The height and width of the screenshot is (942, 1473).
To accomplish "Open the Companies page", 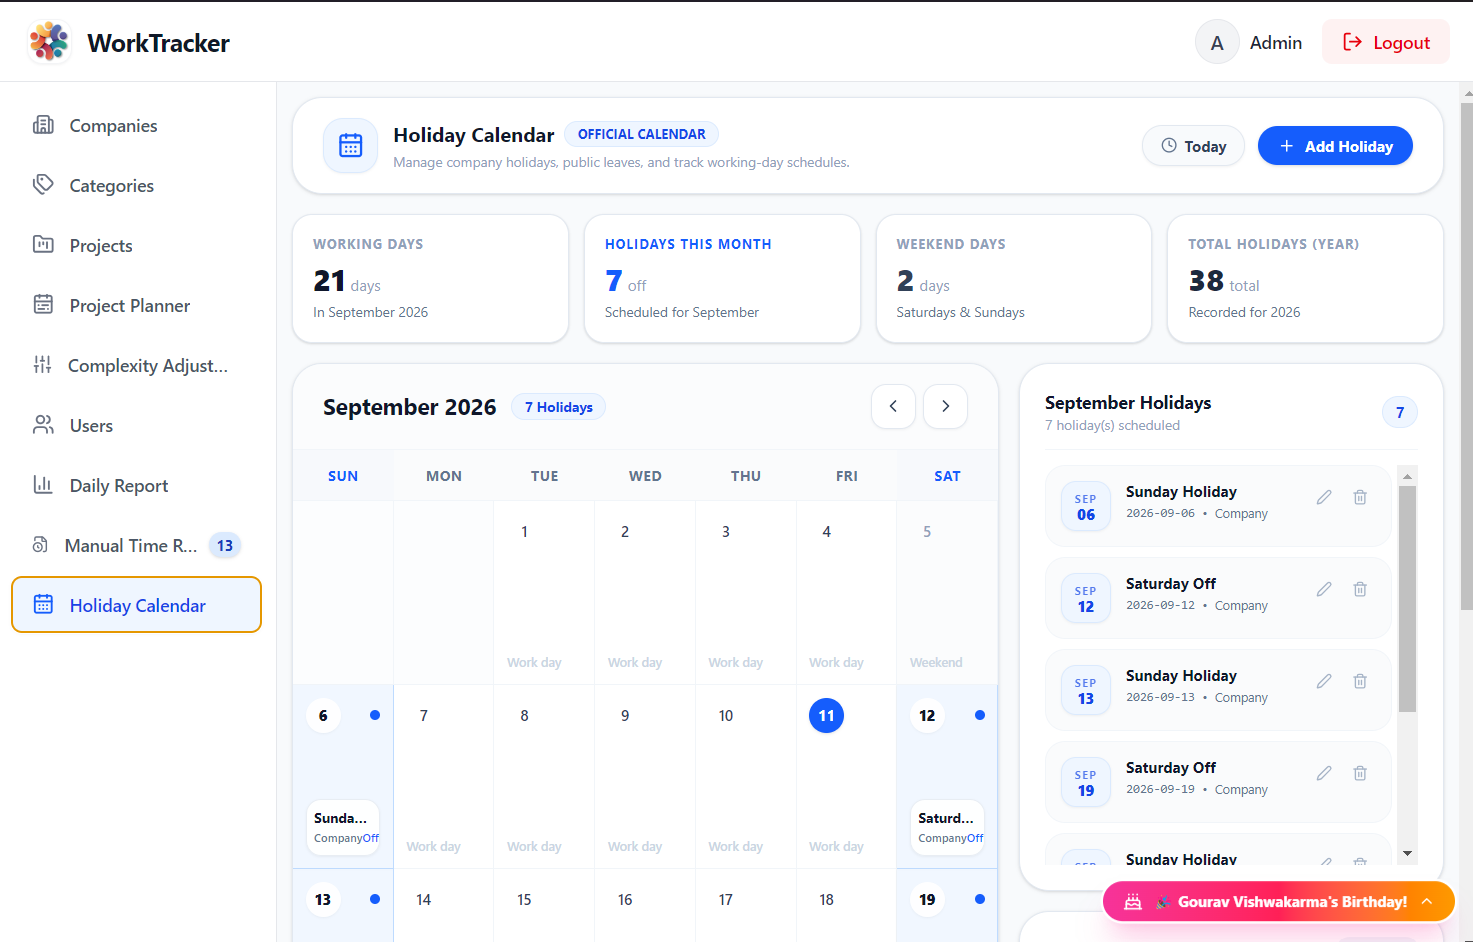I will (x=136, y=125).
